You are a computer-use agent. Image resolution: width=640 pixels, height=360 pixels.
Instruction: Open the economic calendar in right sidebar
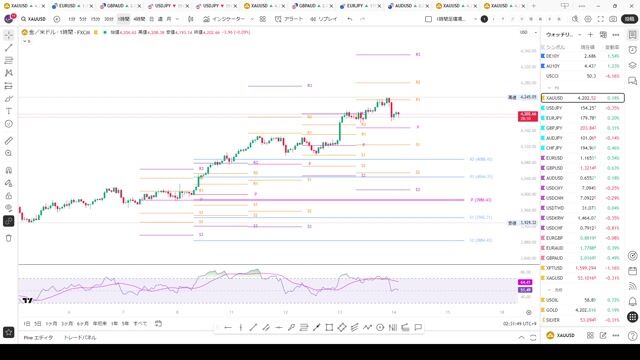point(632,271)
